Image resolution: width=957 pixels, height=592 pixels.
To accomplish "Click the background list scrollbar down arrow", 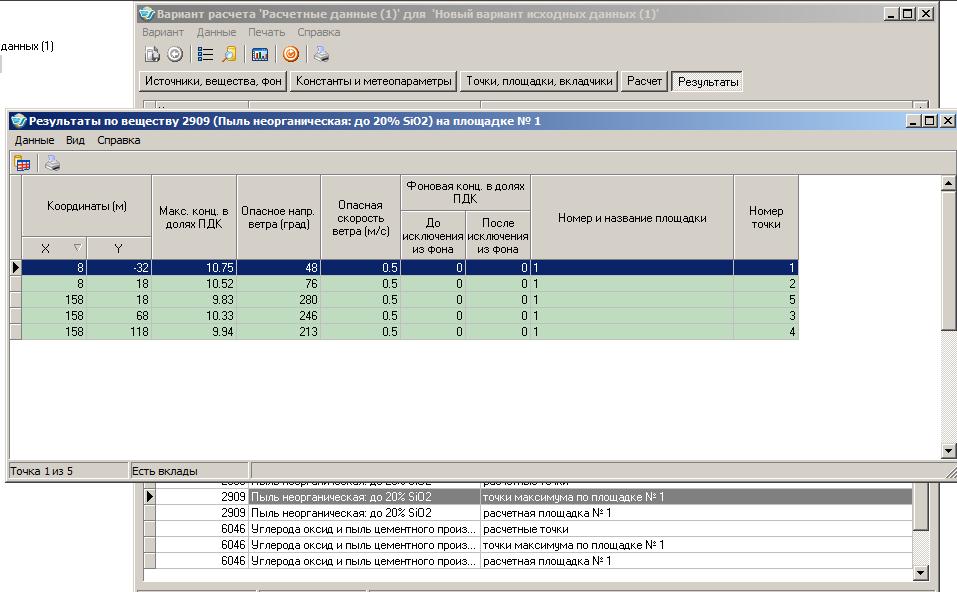I will tap(921, 573).
